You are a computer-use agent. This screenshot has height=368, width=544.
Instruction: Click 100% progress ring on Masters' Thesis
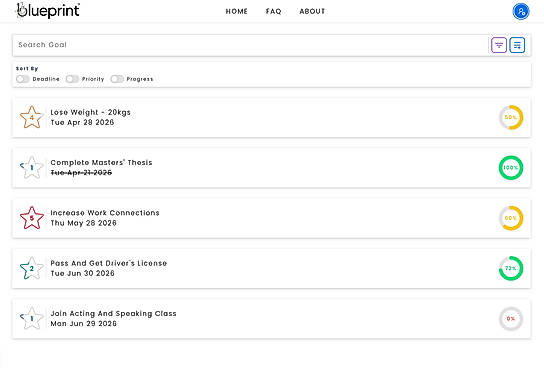(511, 168)
